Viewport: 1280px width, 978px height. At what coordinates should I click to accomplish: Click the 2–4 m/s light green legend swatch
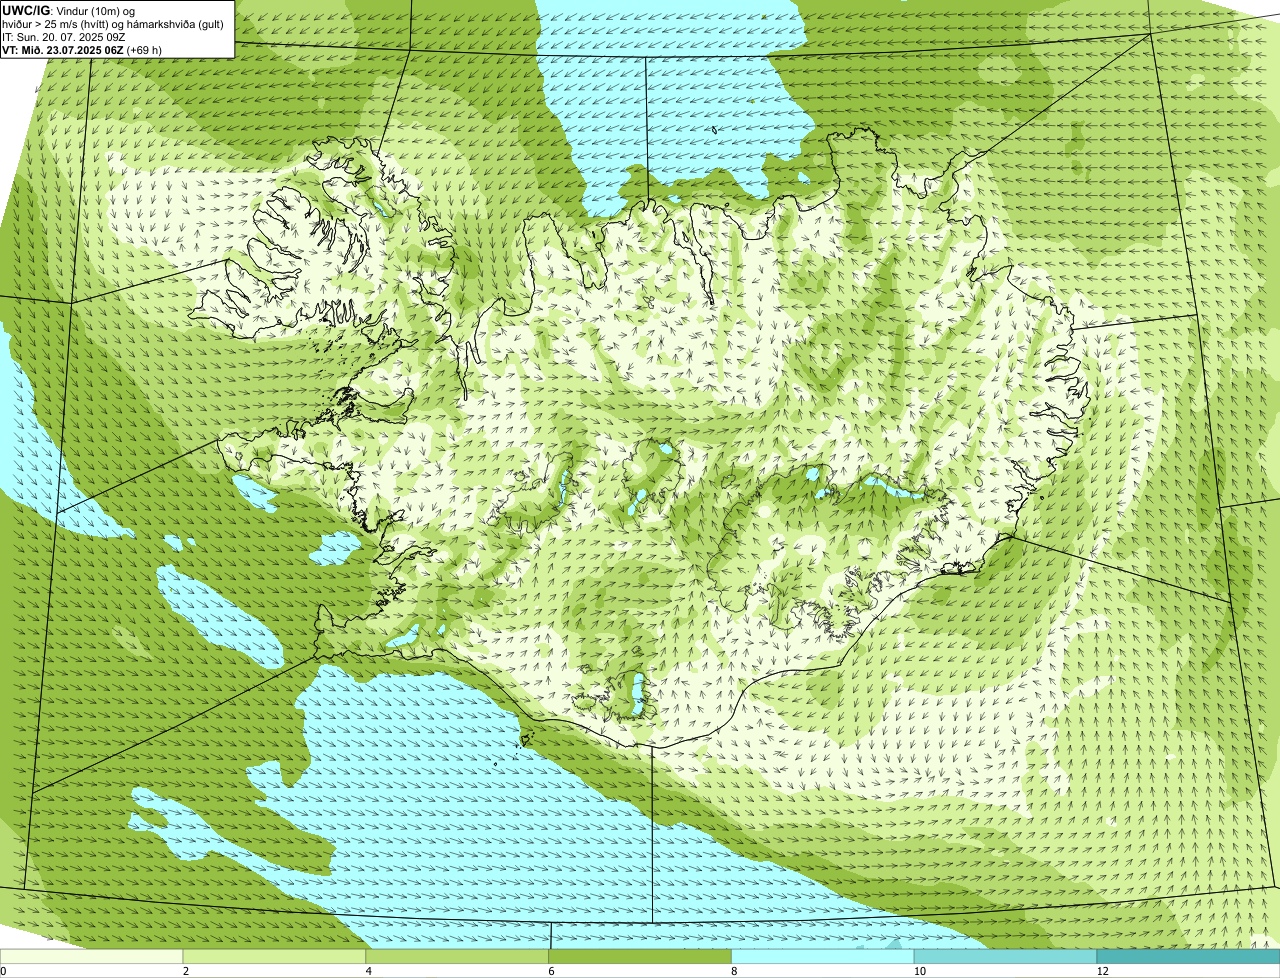pyautogui.click(x=275, y=956)
